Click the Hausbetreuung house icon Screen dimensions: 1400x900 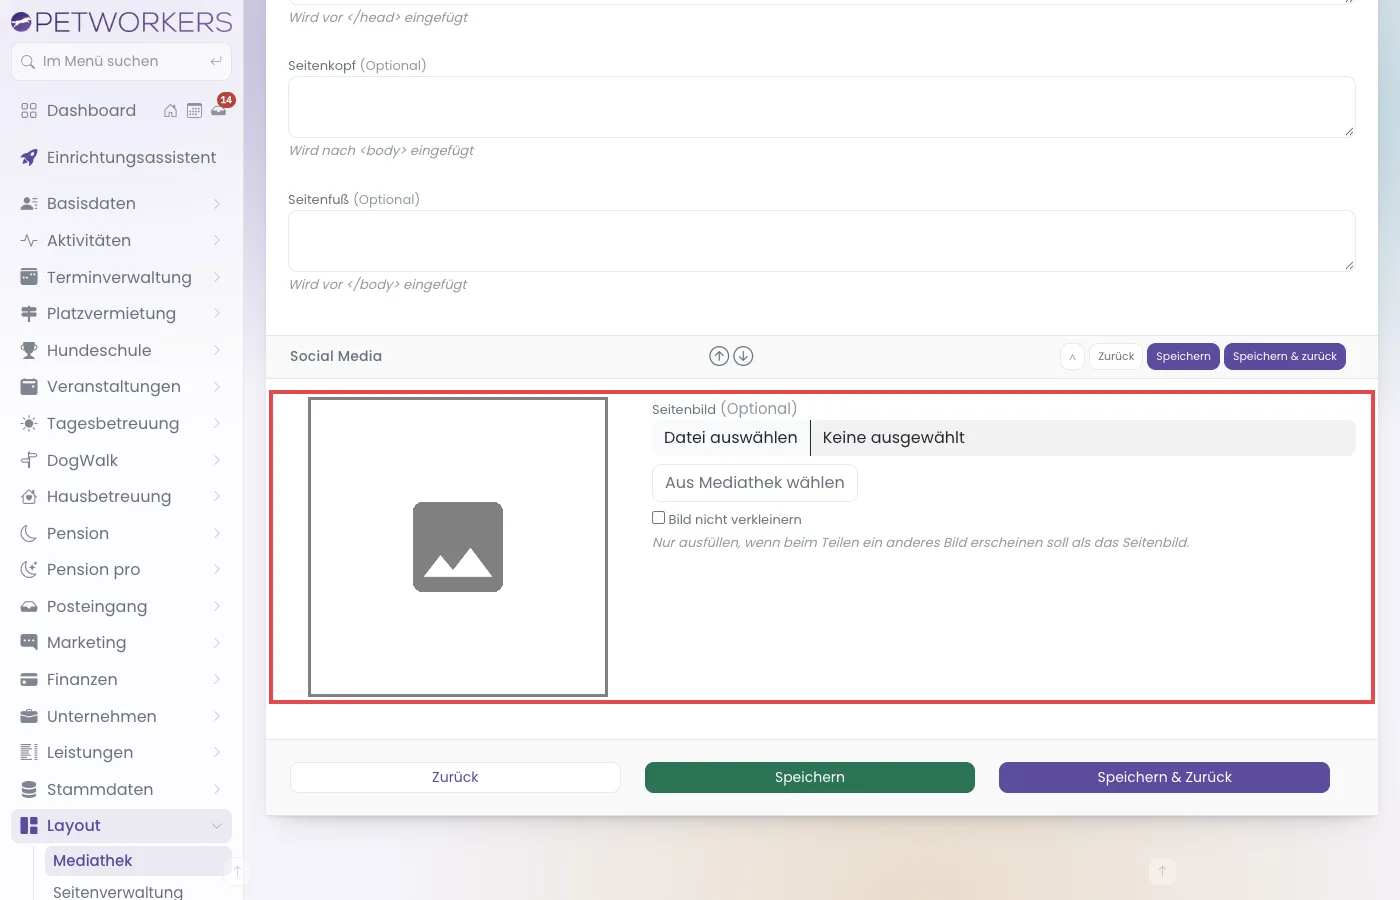point(29,497)
